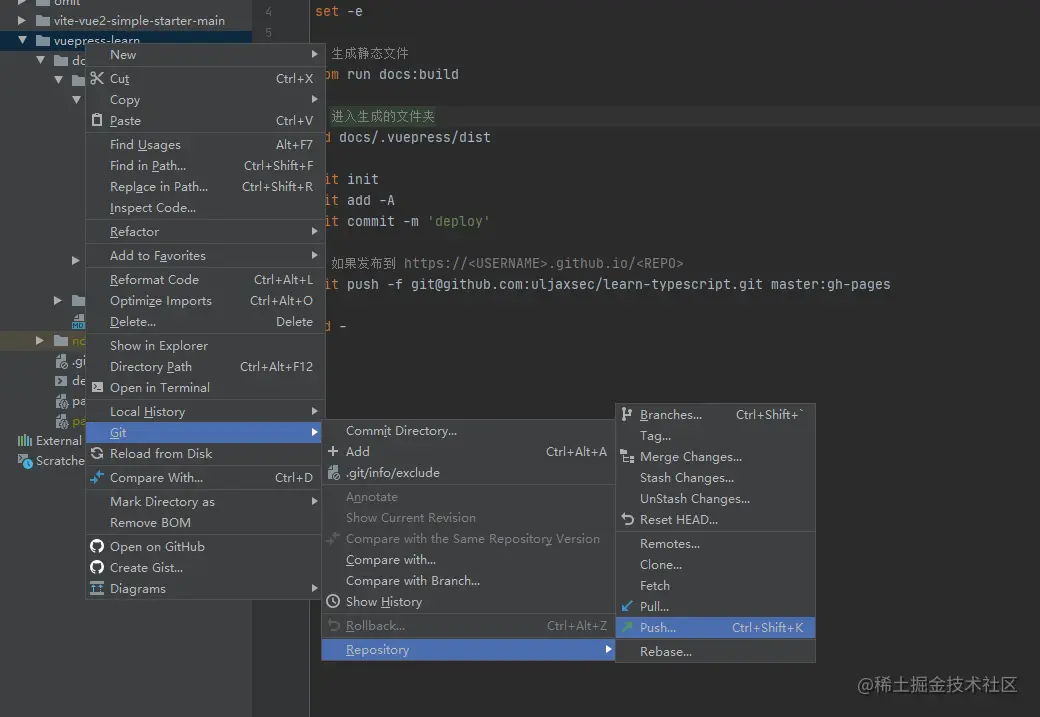The width and height of the screenshot is (1040, 717).
Task: Select Remove BOM menu entry
Action: tap(204, 523)
